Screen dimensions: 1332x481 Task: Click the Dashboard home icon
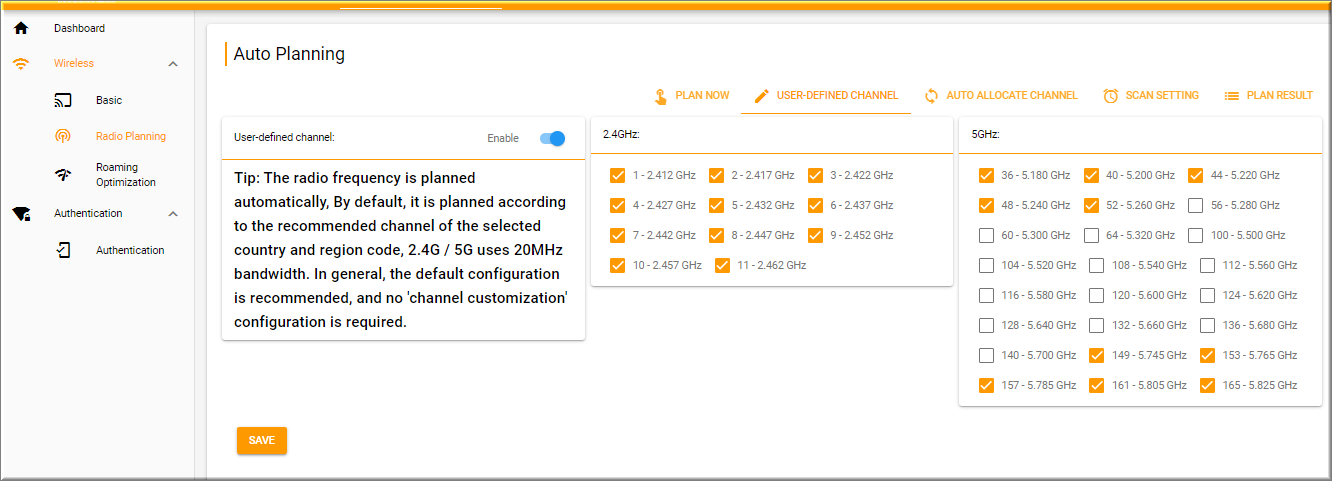(x=21, y=28)
